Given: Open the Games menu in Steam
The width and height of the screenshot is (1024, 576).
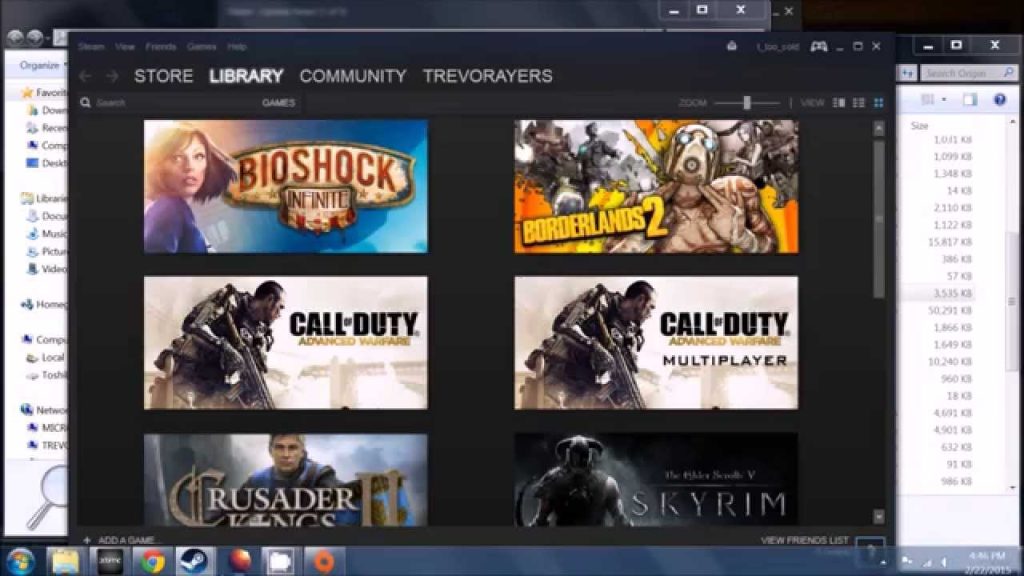Looking at the screenshot, I should pyautogui.click(x=201, y=46).
